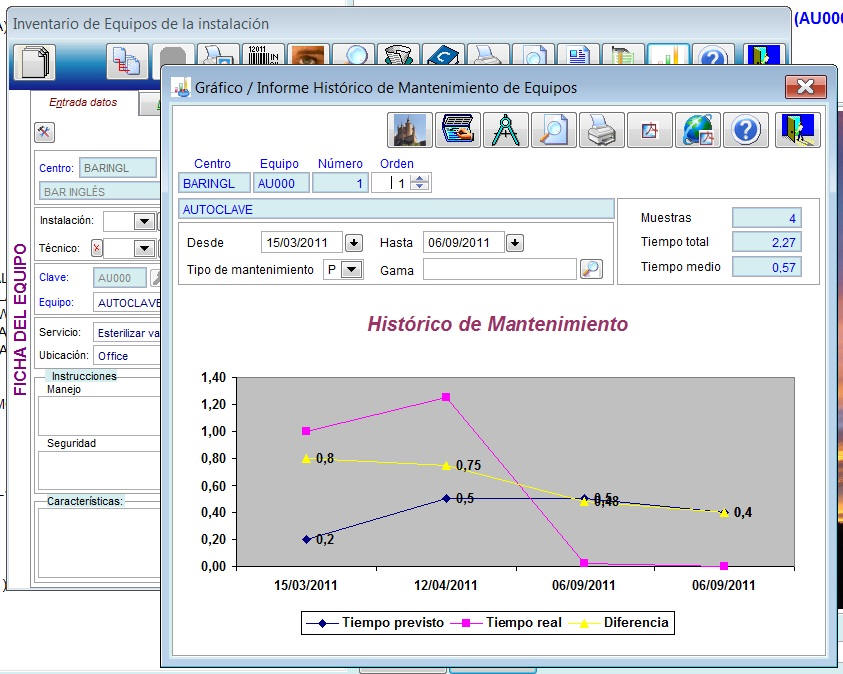Click the Manejo instructions text box
This screenshot has height=674, width=843.
pyautogui.click(x=99, y=415)
